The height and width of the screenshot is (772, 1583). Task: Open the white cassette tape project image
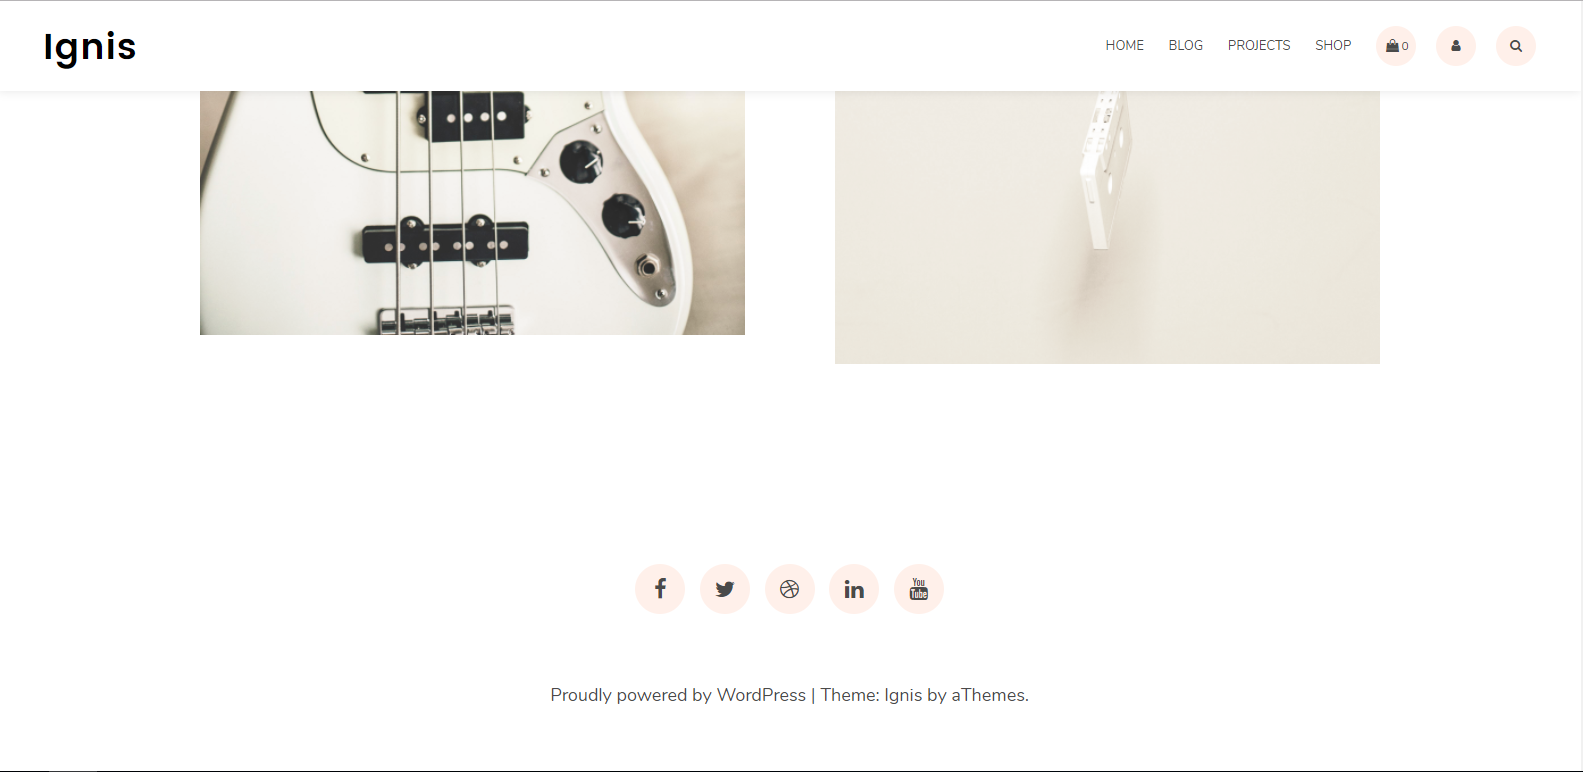(x=1107, y=227)
